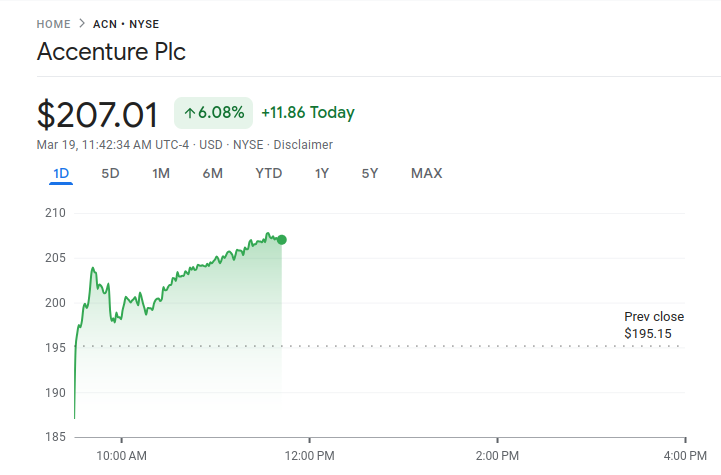
Task: Switch chart to YTD view
Action: 269,173
